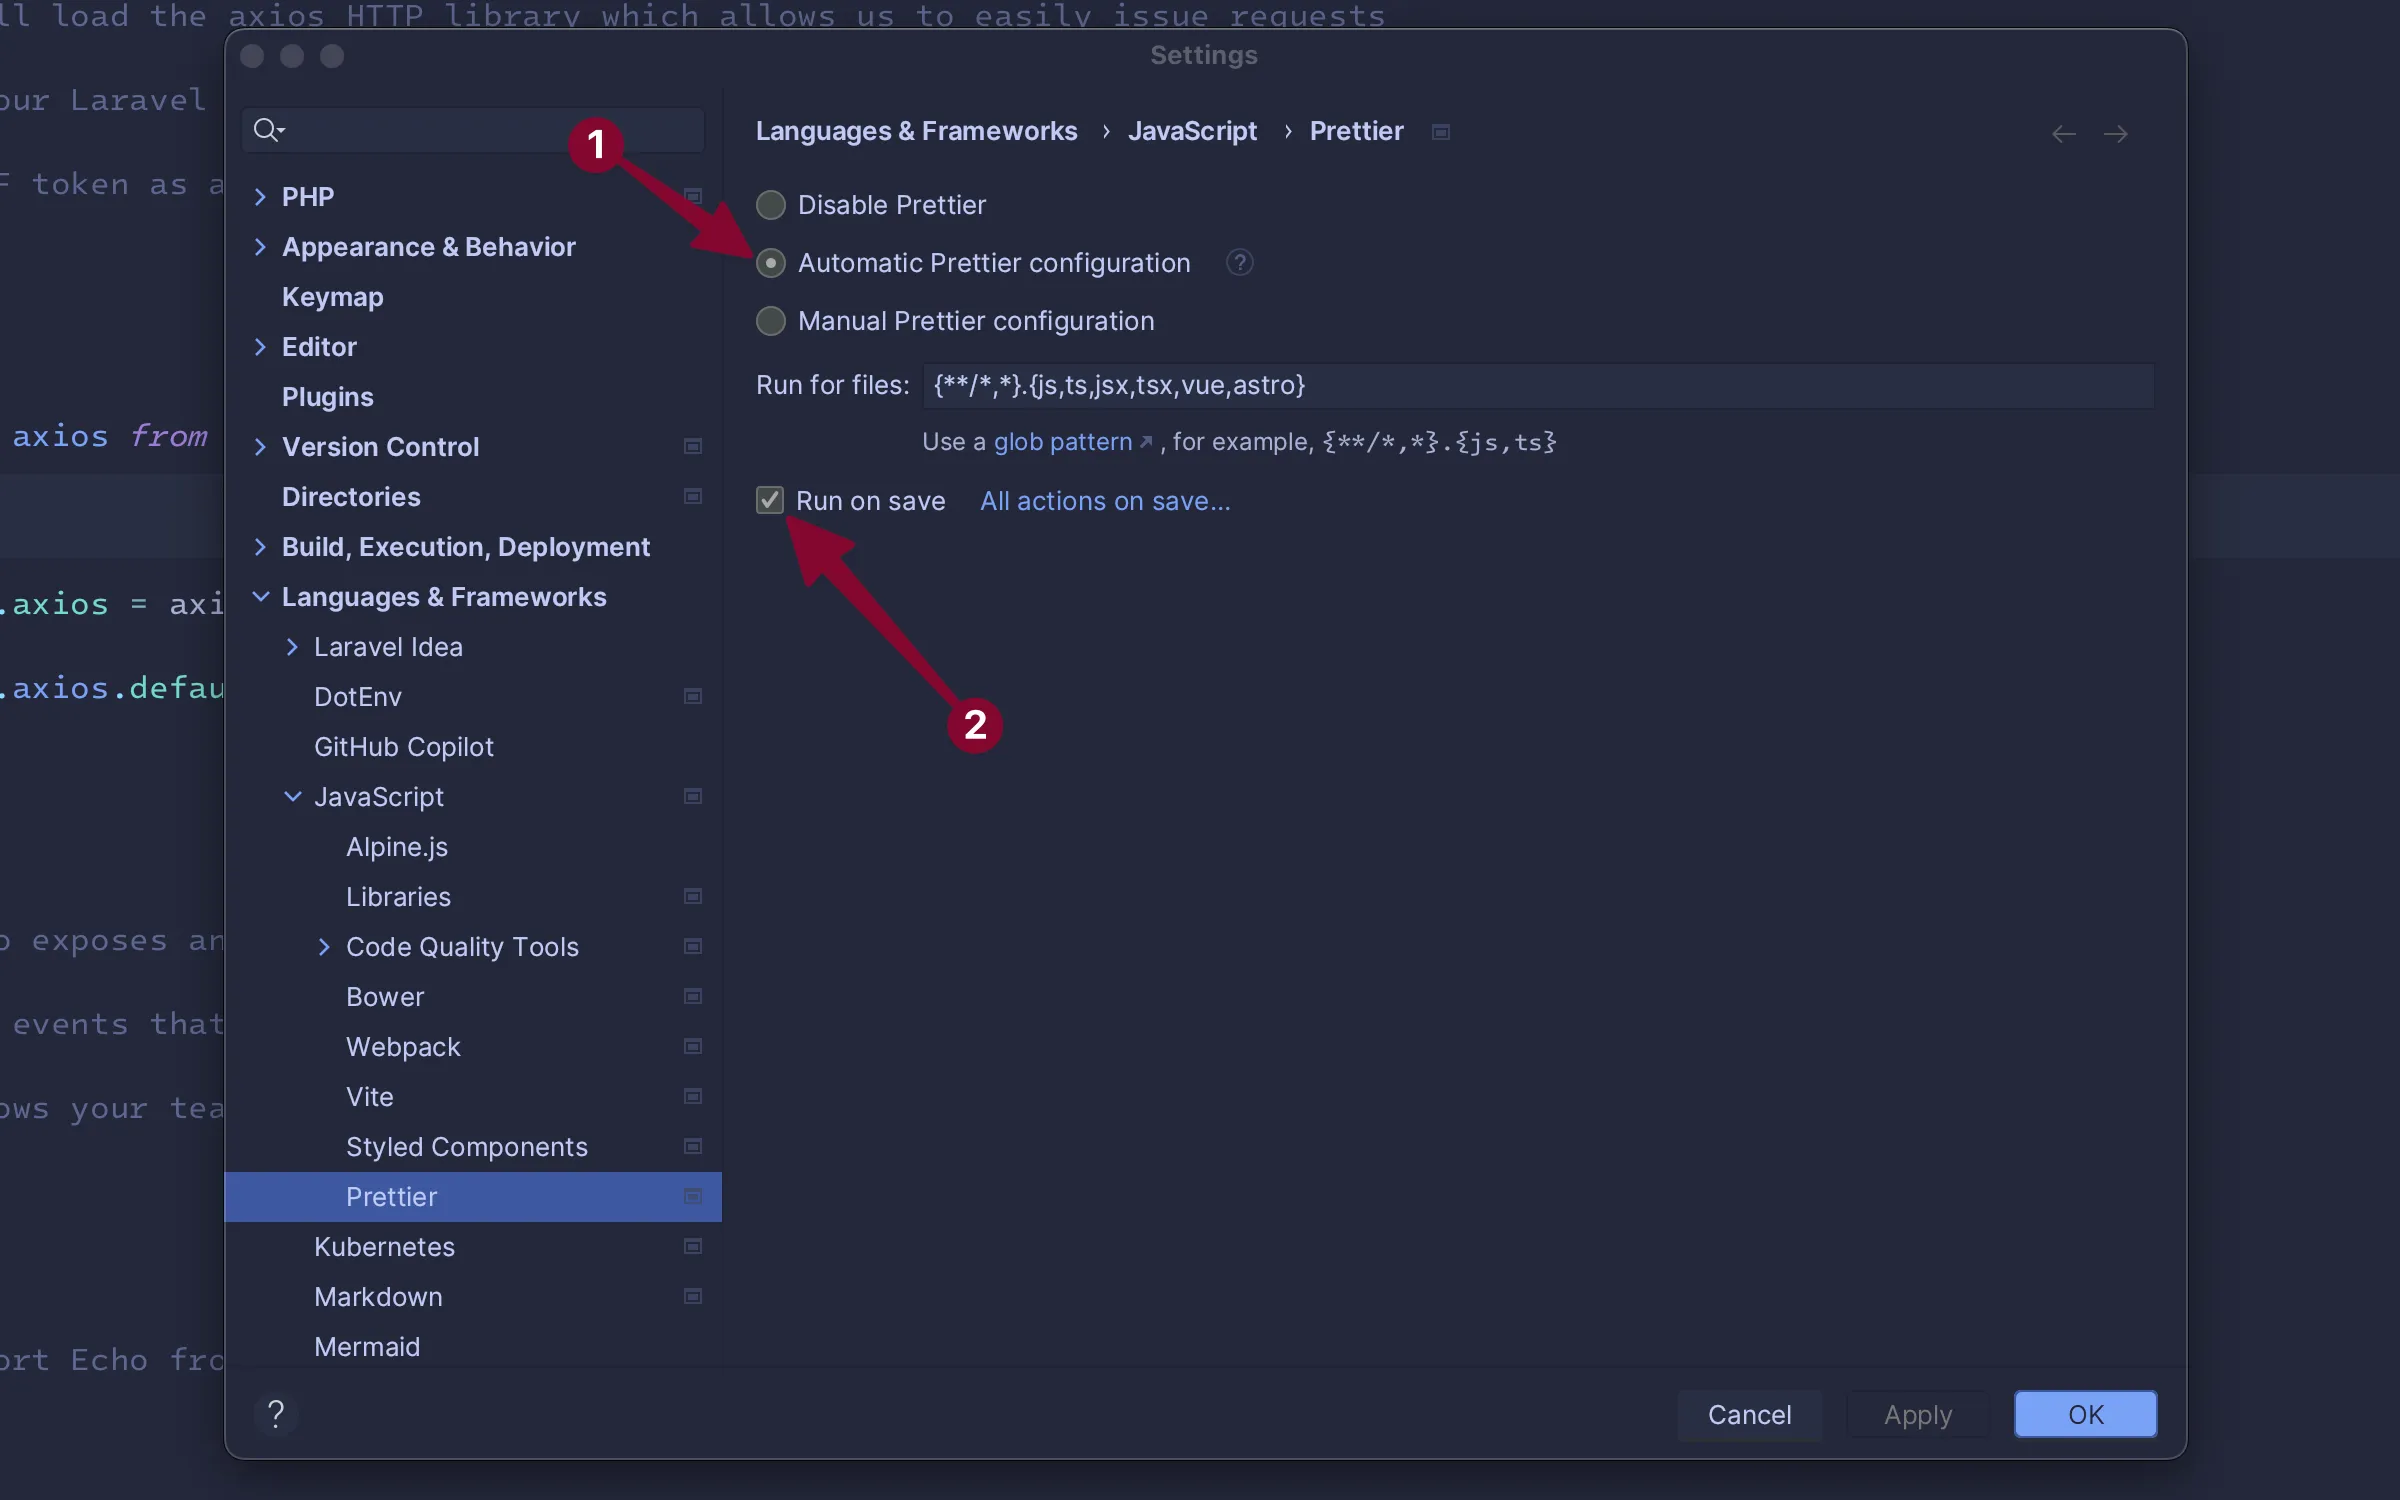Image resolution: width=2400 pixels, height=1500 pixels.
Task: Click the project-level icon next to Prettier breadcrumb
Action: 1440,132
